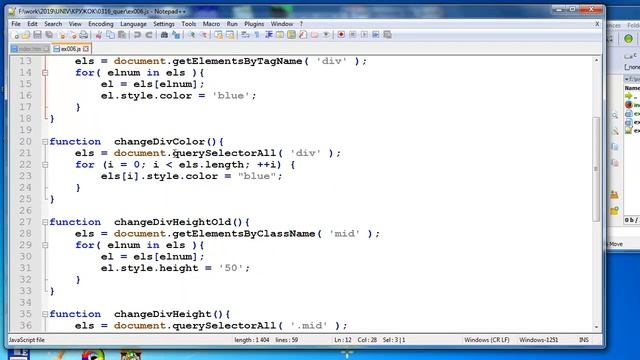Click Move button in background window
640x360 pixels.
coord(616,244)
